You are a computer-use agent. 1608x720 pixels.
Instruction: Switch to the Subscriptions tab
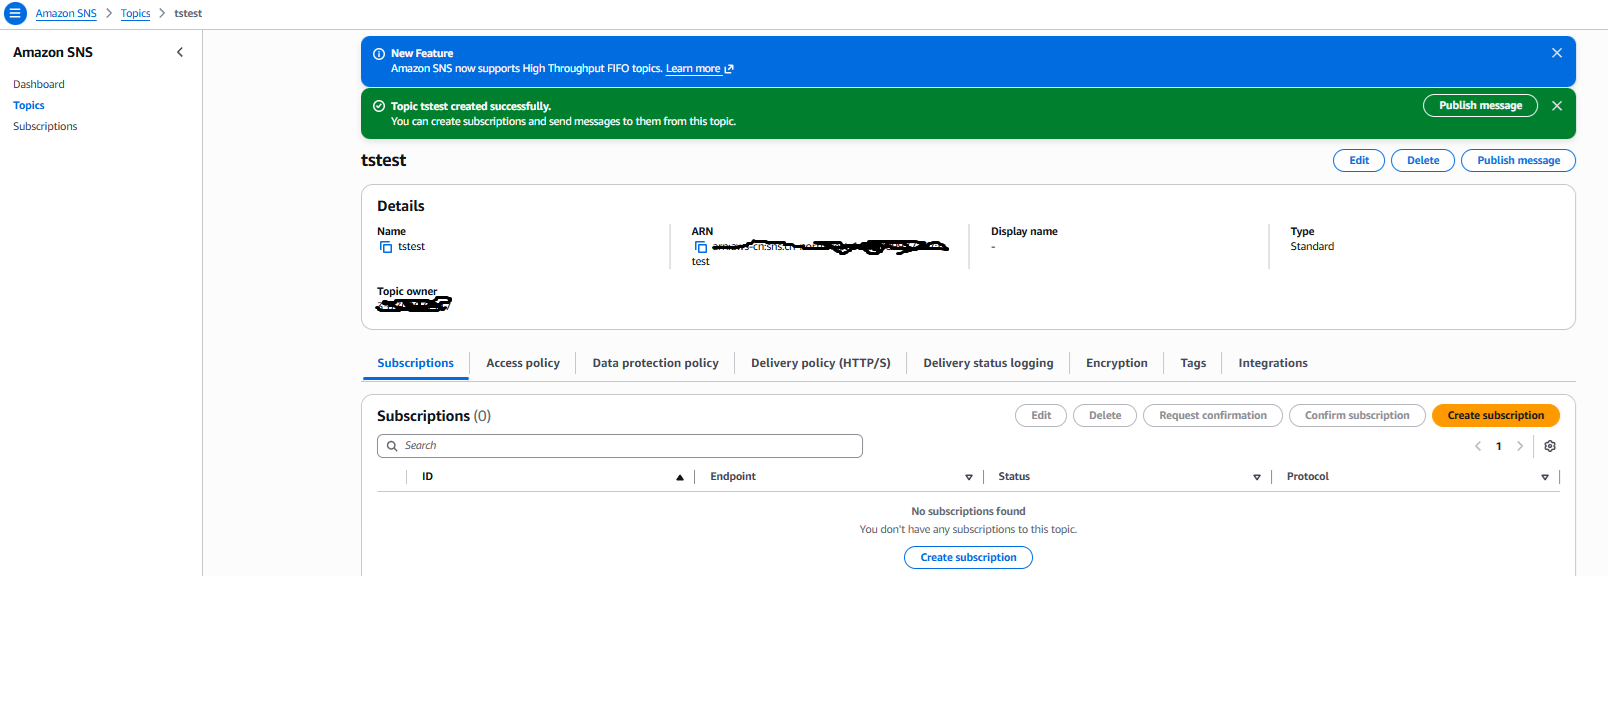coord(415,363)
